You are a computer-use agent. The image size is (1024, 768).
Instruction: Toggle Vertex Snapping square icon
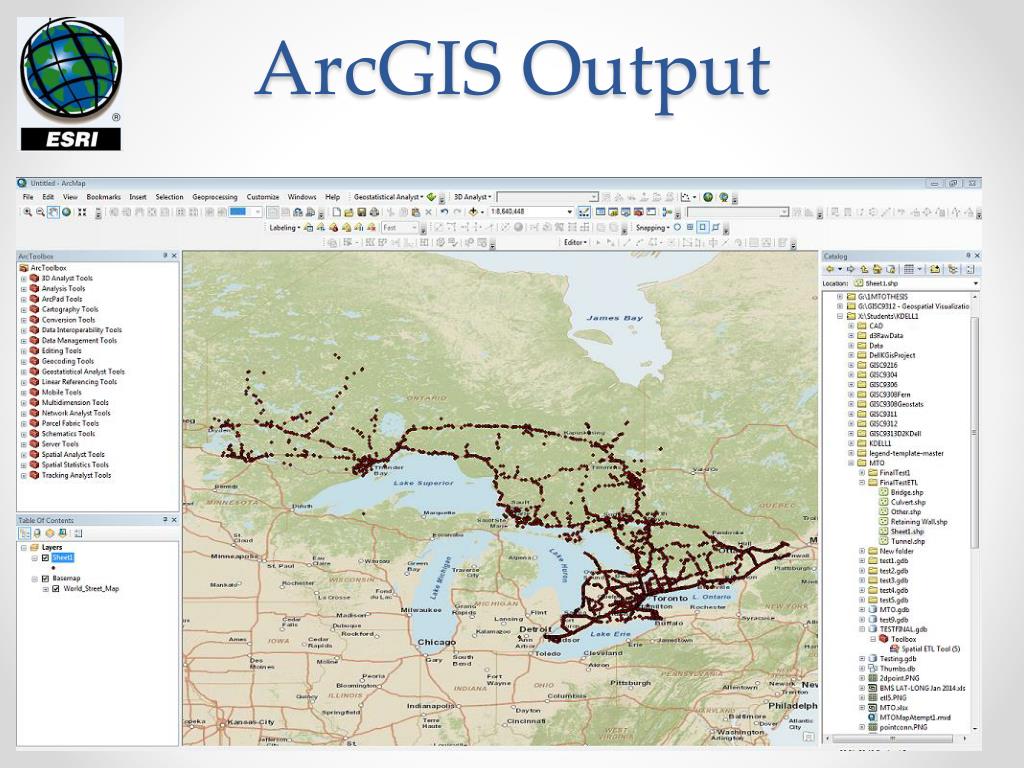click(x=703, y=227)
